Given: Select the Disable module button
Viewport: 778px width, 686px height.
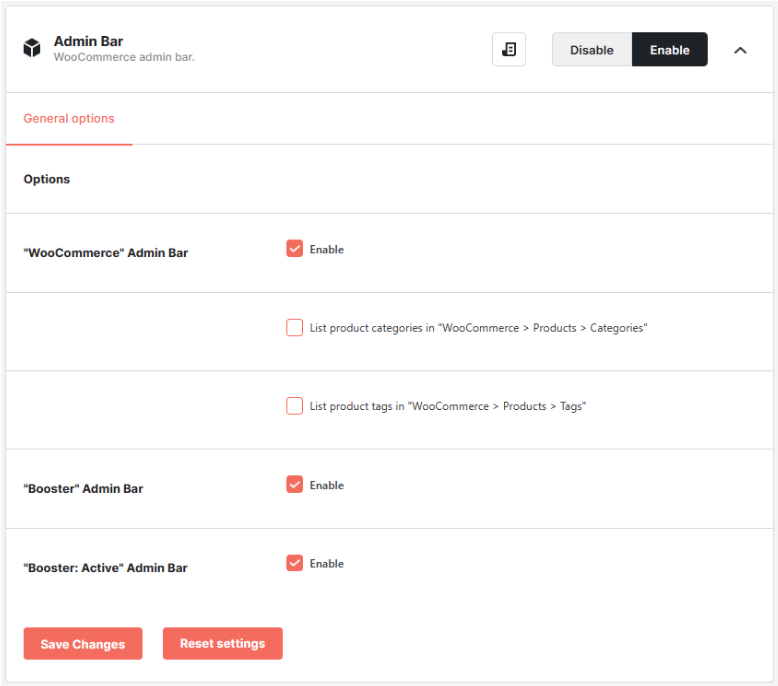Looking at the screenshot, I should [591, 50].
